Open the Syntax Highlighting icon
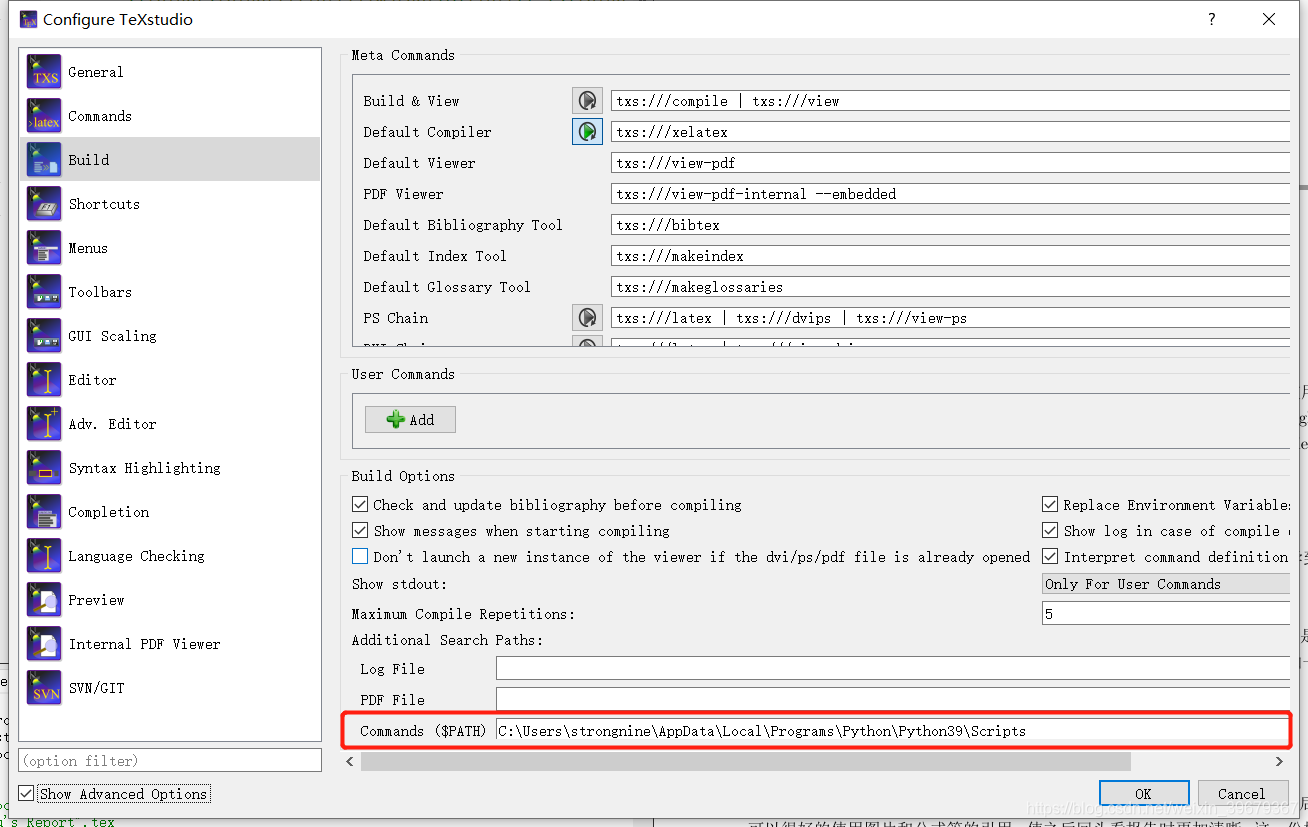This screenshot has height=827, width=1308. pyautogui.click(x=44, y=468)
